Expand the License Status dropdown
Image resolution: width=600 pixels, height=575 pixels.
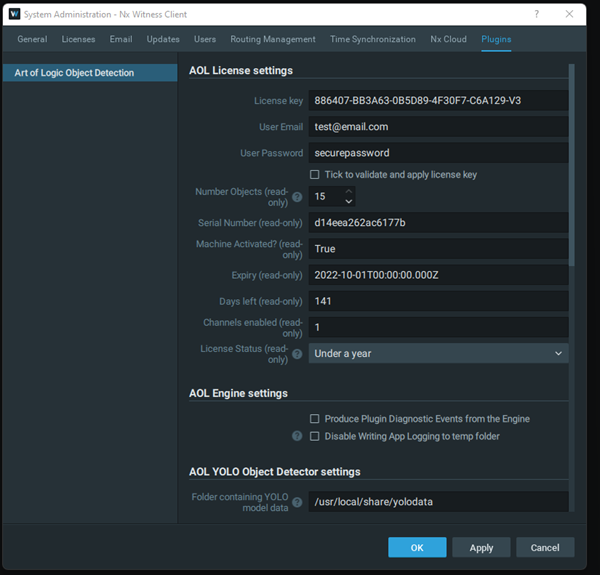(x=438, y=353)
